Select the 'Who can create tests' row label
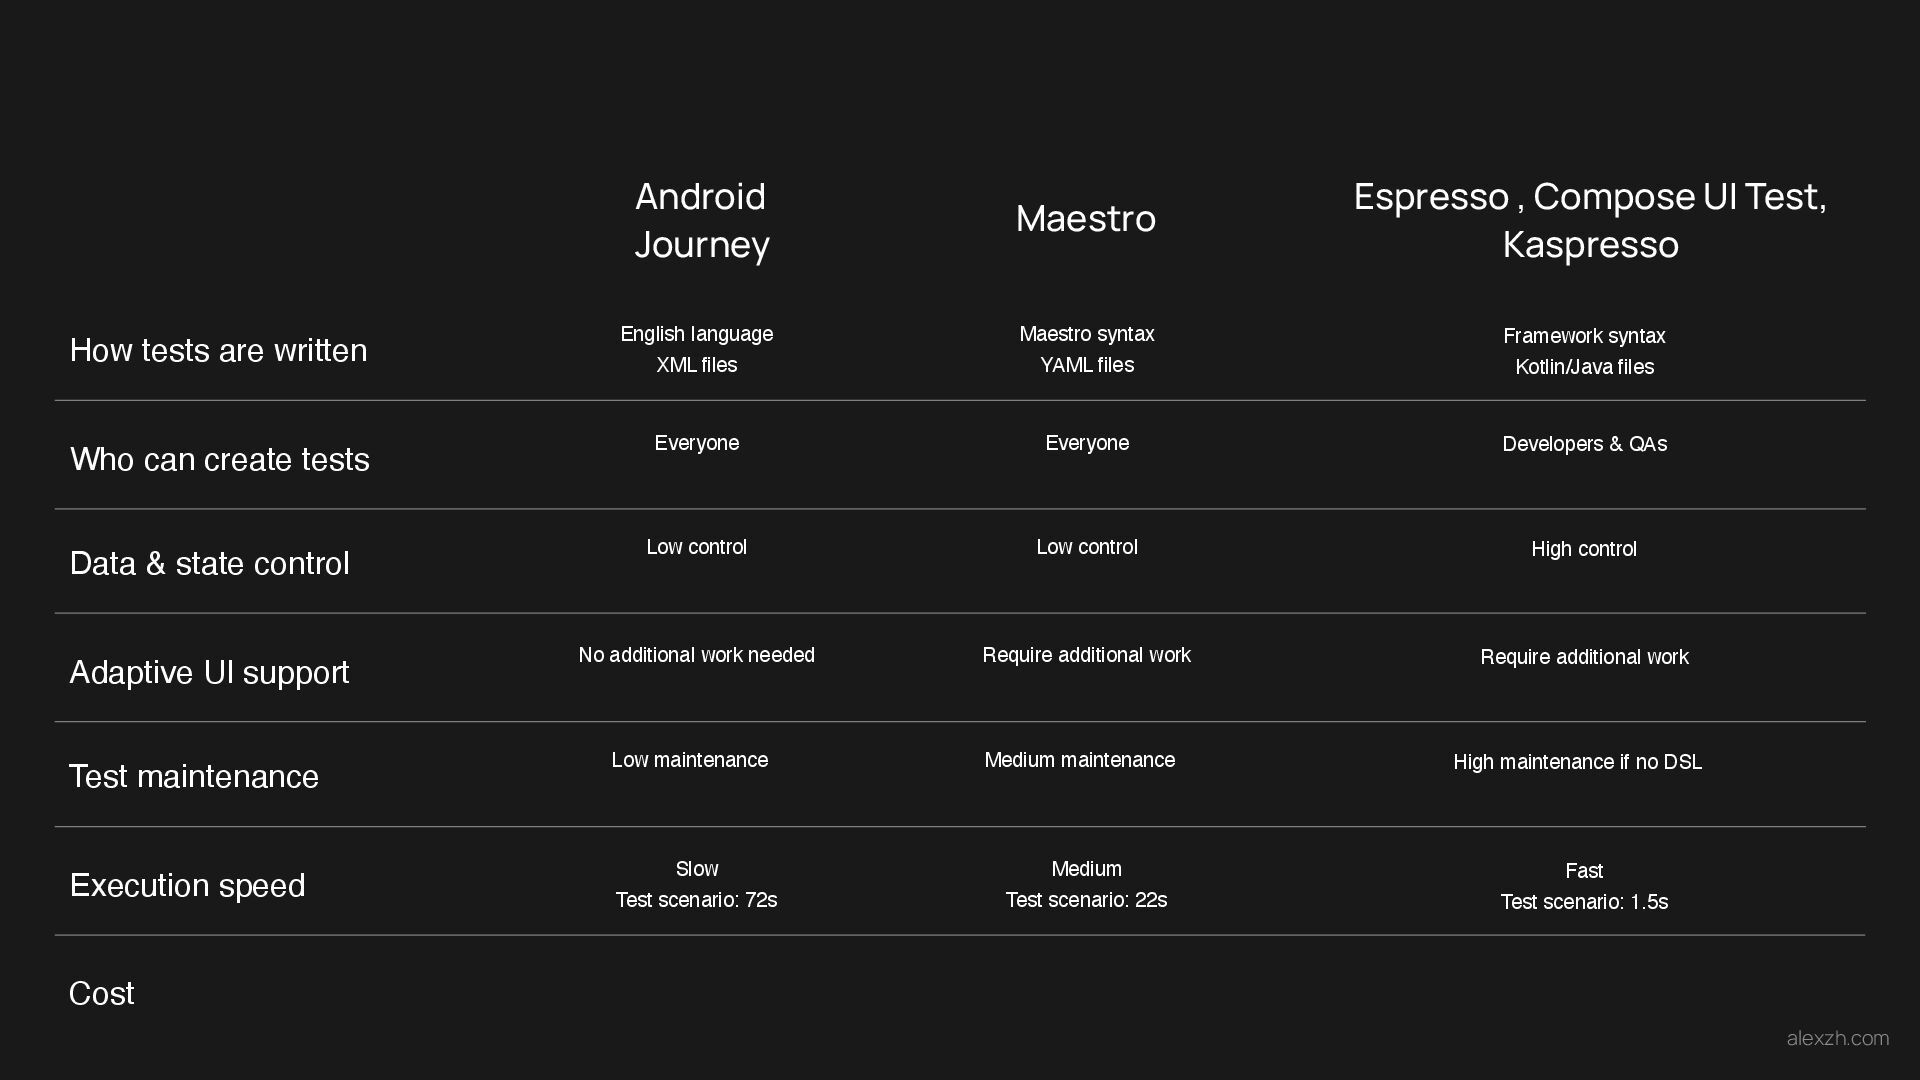 pos(220,459)
